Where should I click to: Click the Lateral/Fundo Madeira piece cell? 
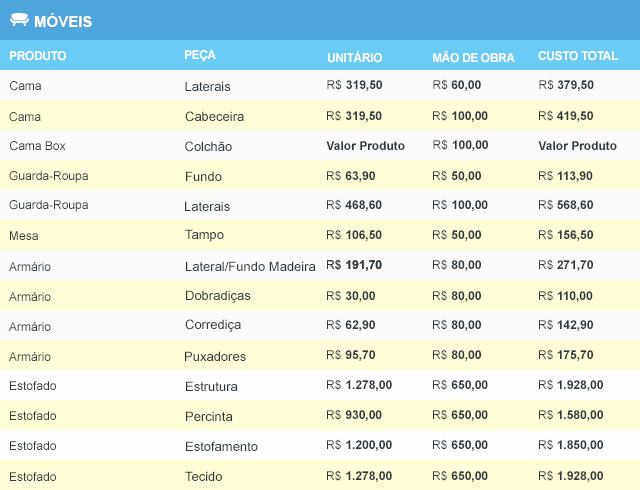[250, 267]
